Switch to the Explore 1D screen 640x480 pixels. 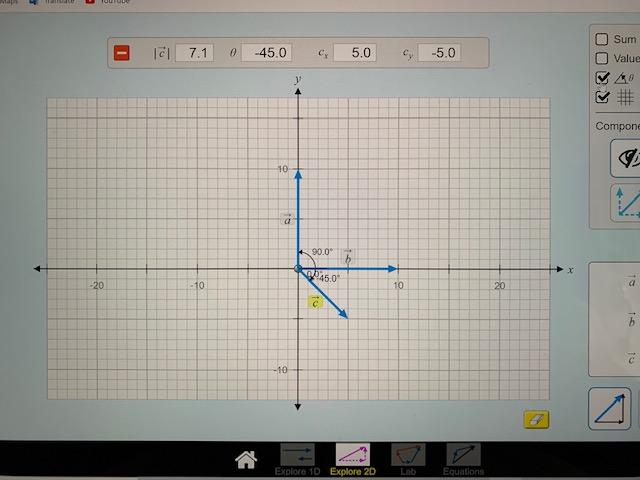coord(297,460)
